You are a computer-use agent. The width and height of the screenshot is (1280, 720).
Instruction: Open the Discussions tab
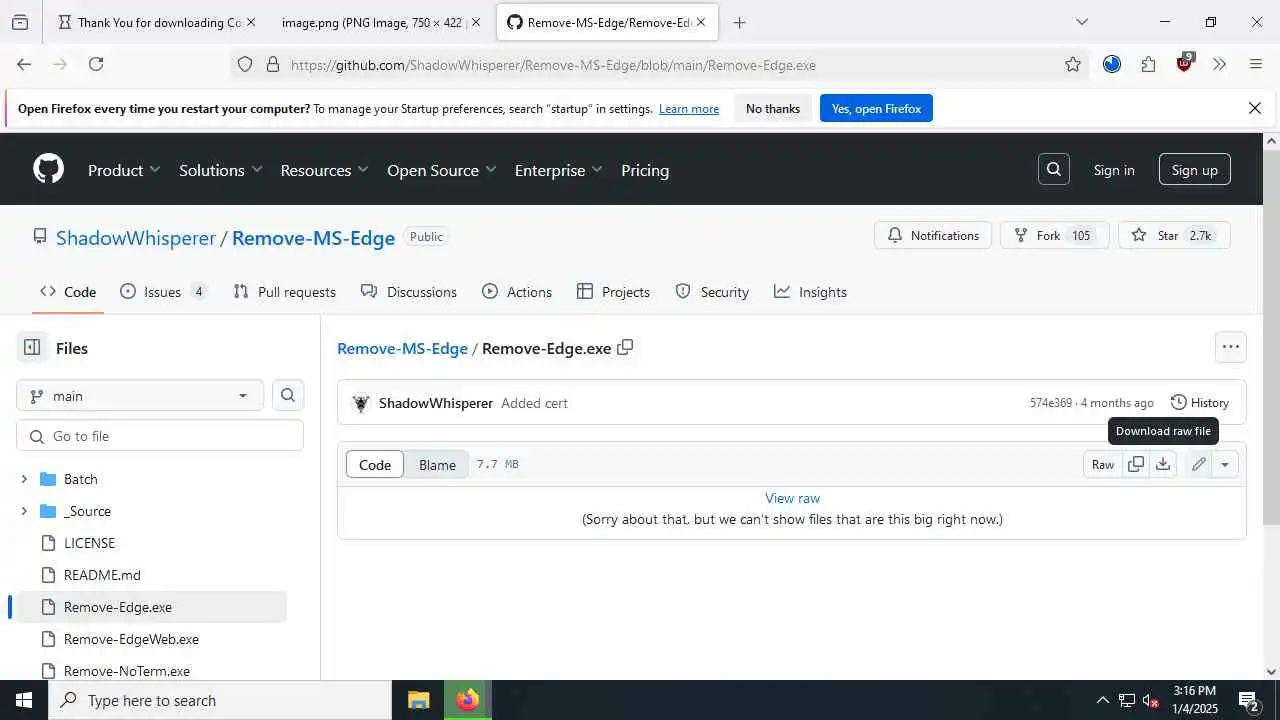point(409,291)
